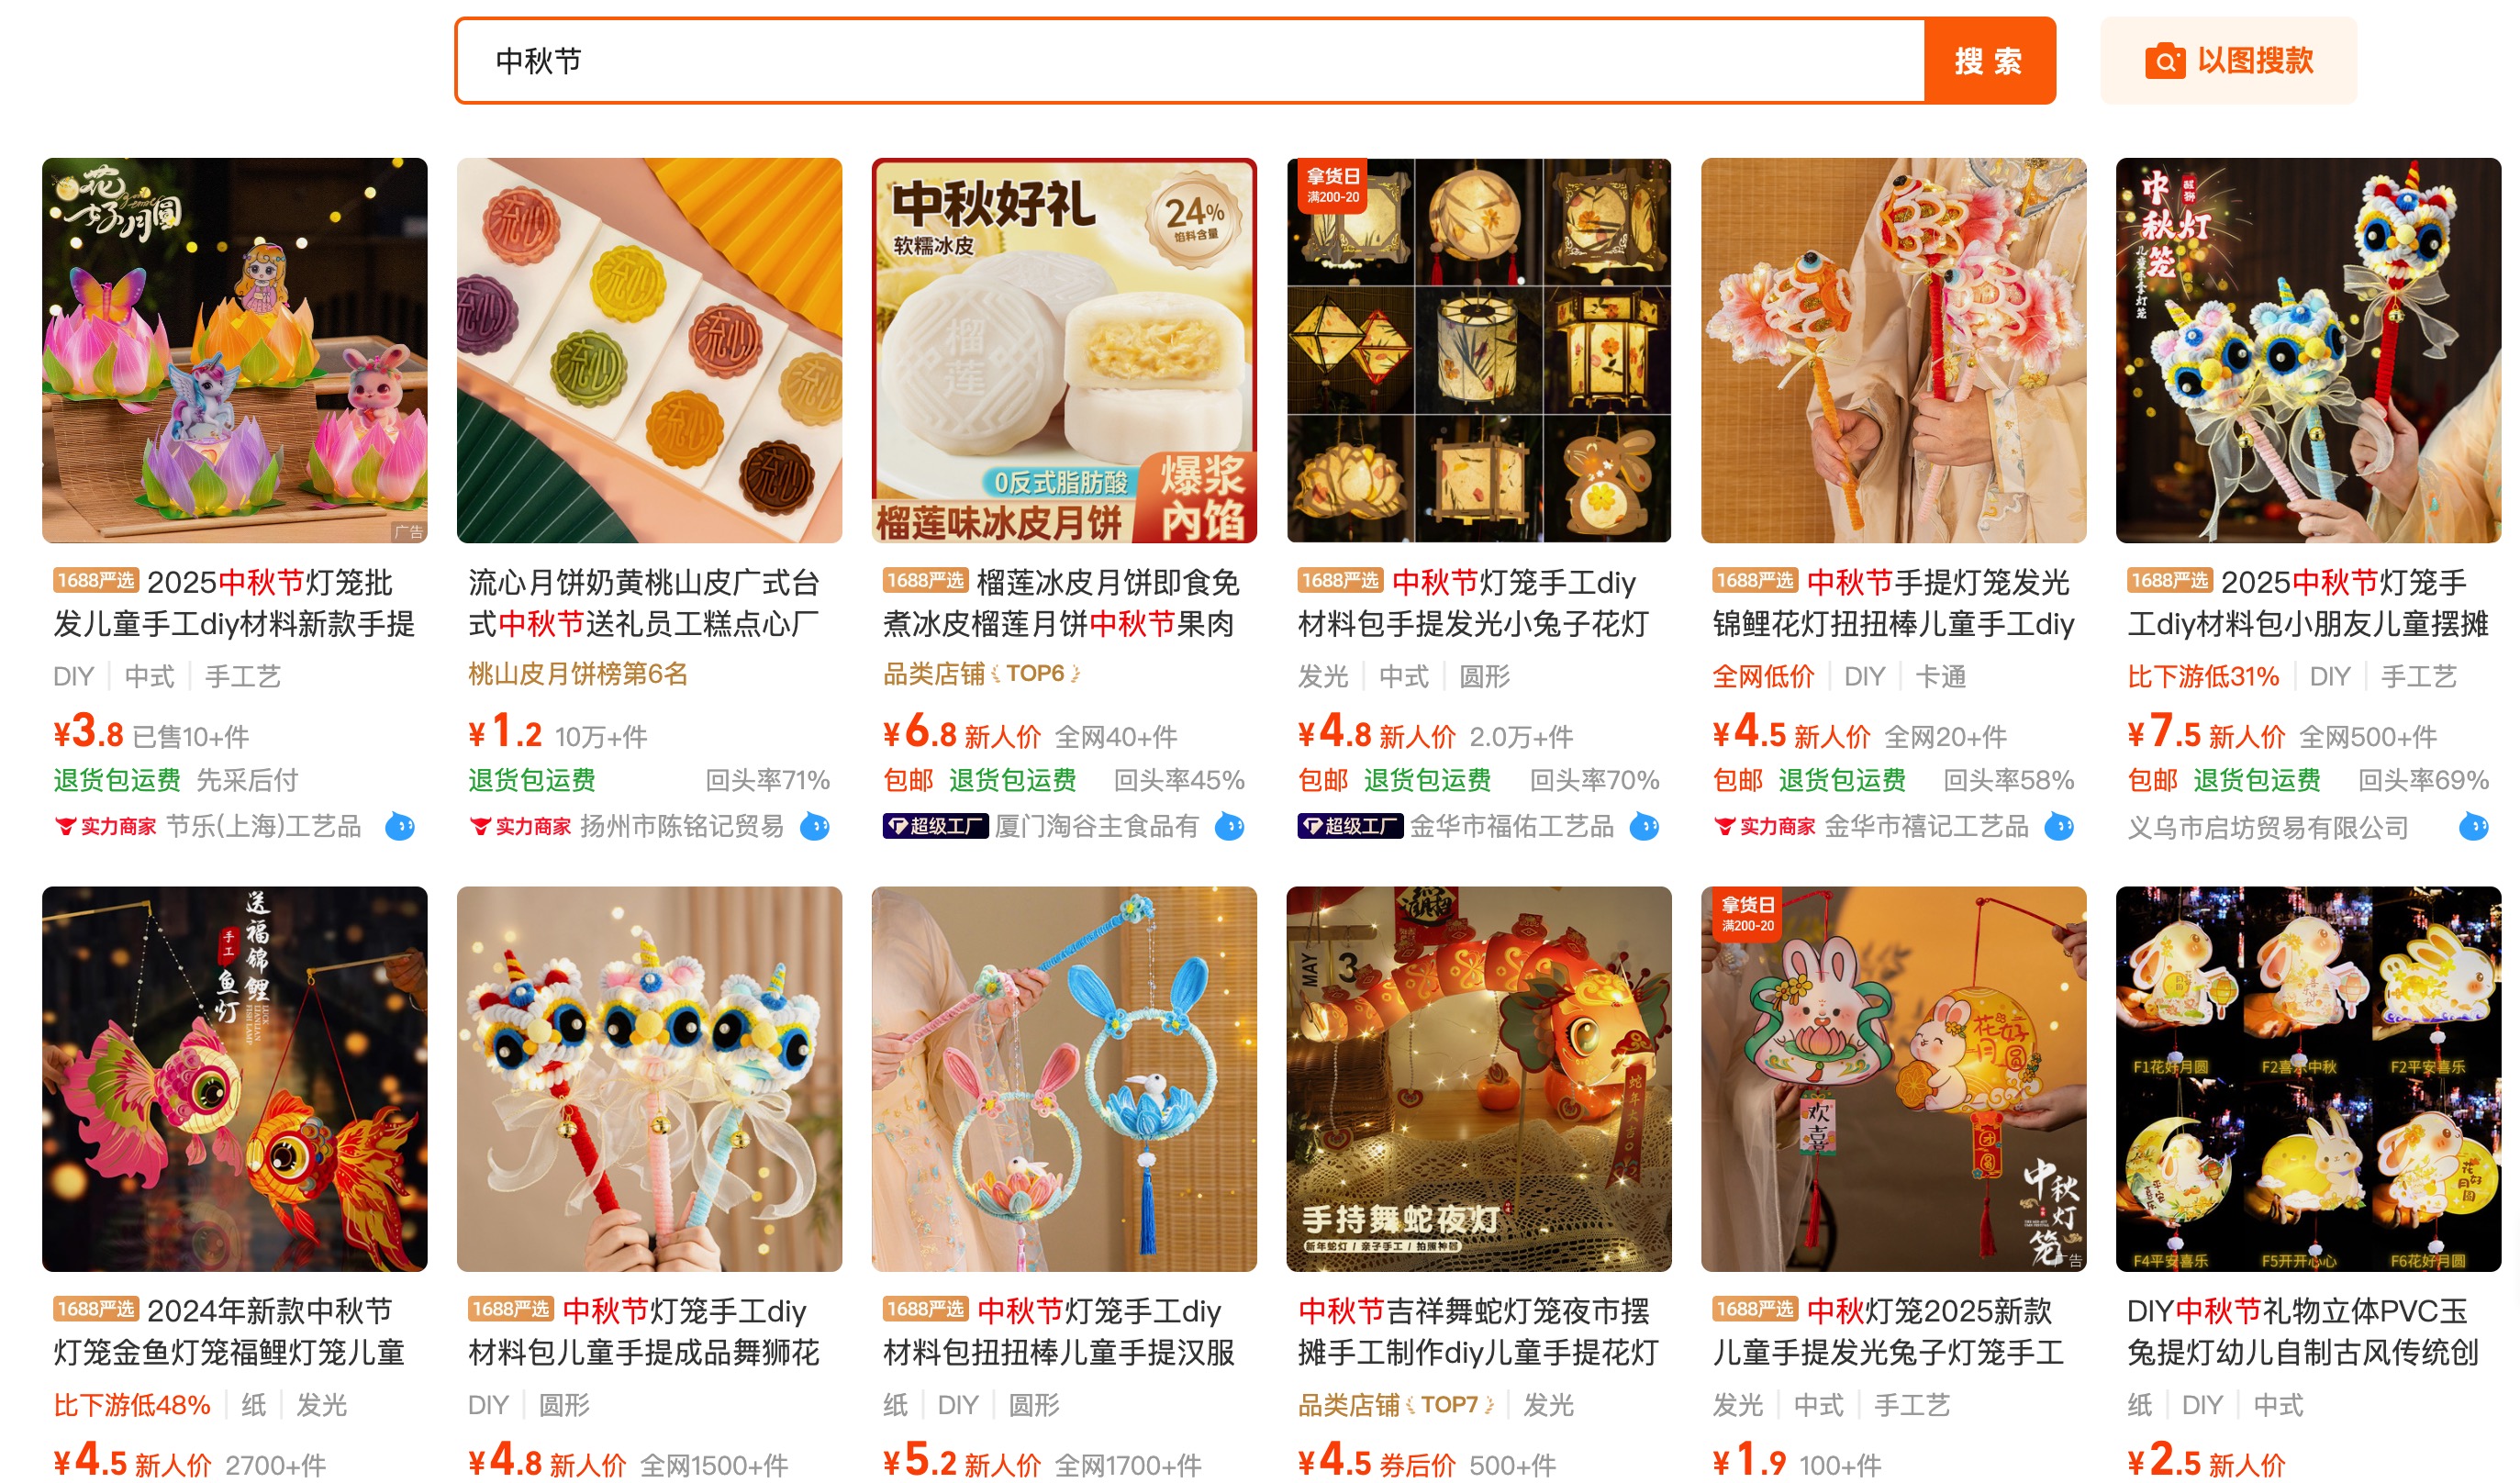The width and height of the screenshot is (2520, 1483).
Task: Click chat icon next to 金华市福佑工艺品
Action: (1644, 827)
